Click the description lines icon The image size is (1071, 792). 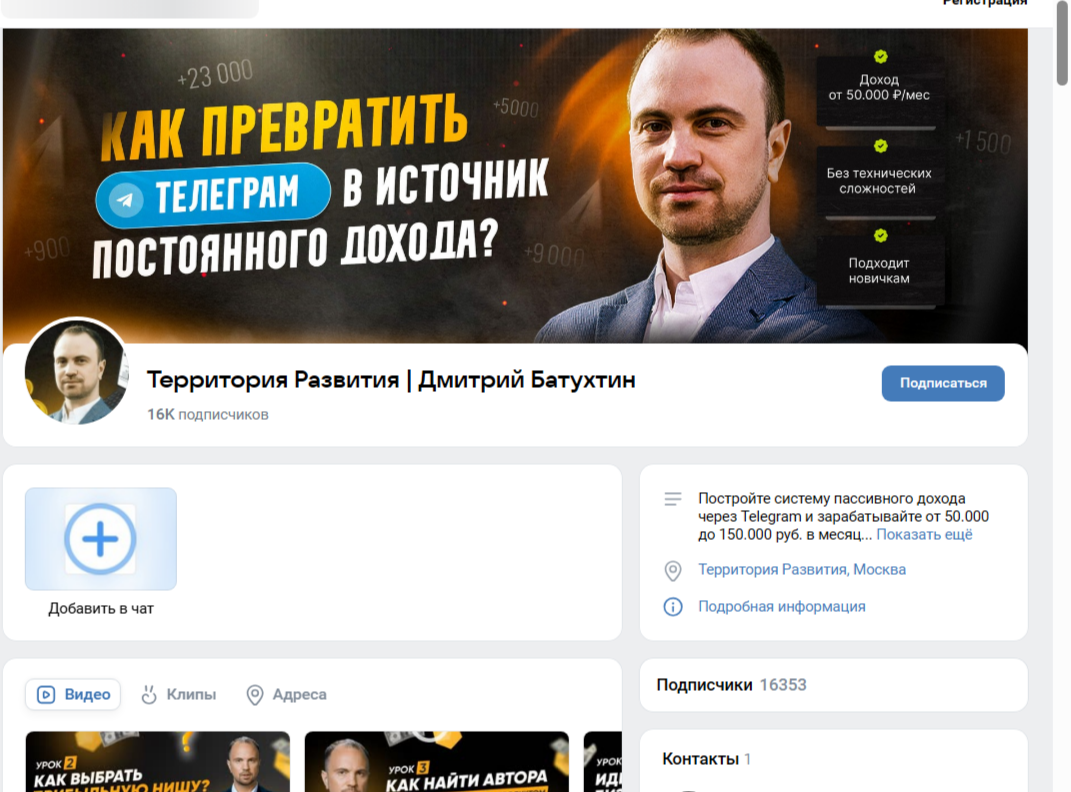[x=673, y=499]
